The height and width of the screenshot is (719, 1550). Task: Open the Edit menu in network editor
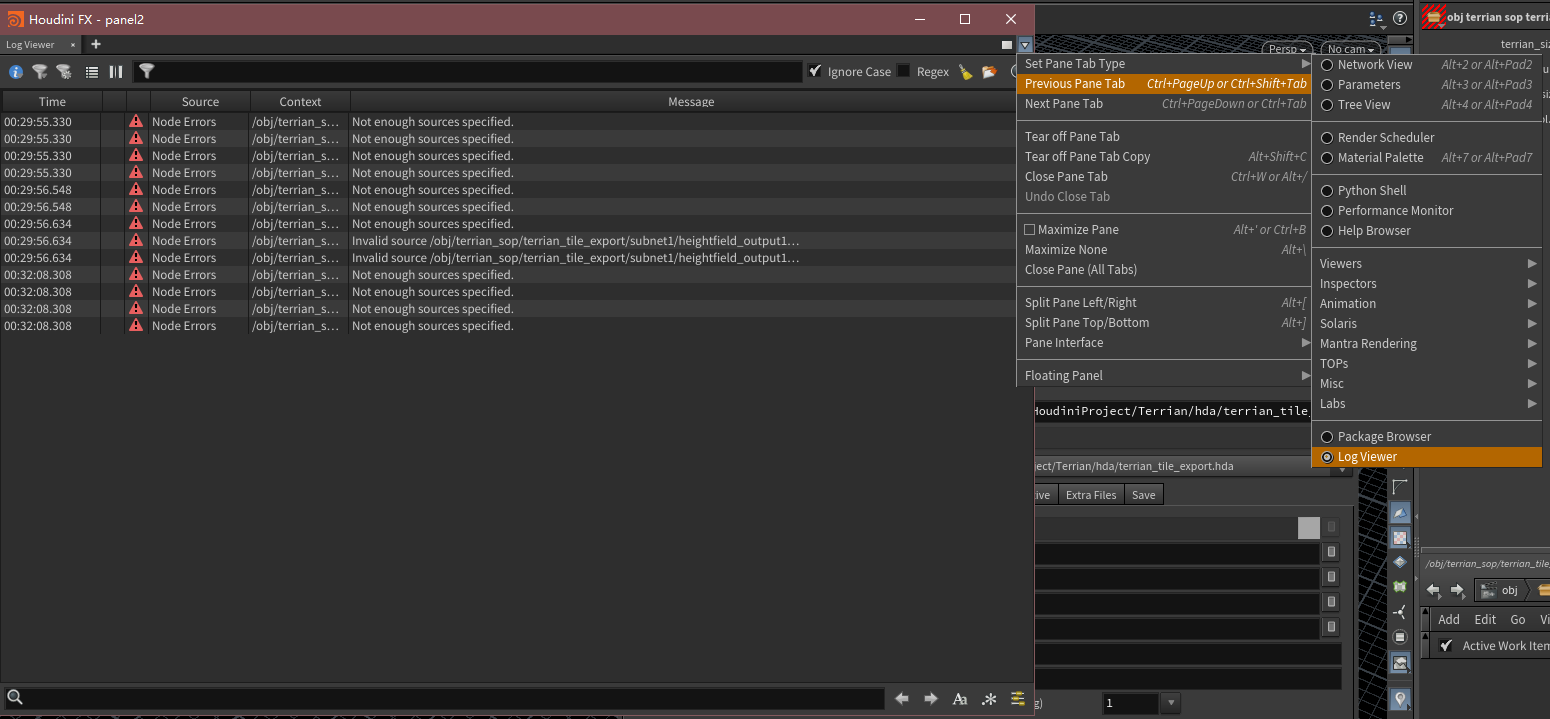tap(1485, 619)
